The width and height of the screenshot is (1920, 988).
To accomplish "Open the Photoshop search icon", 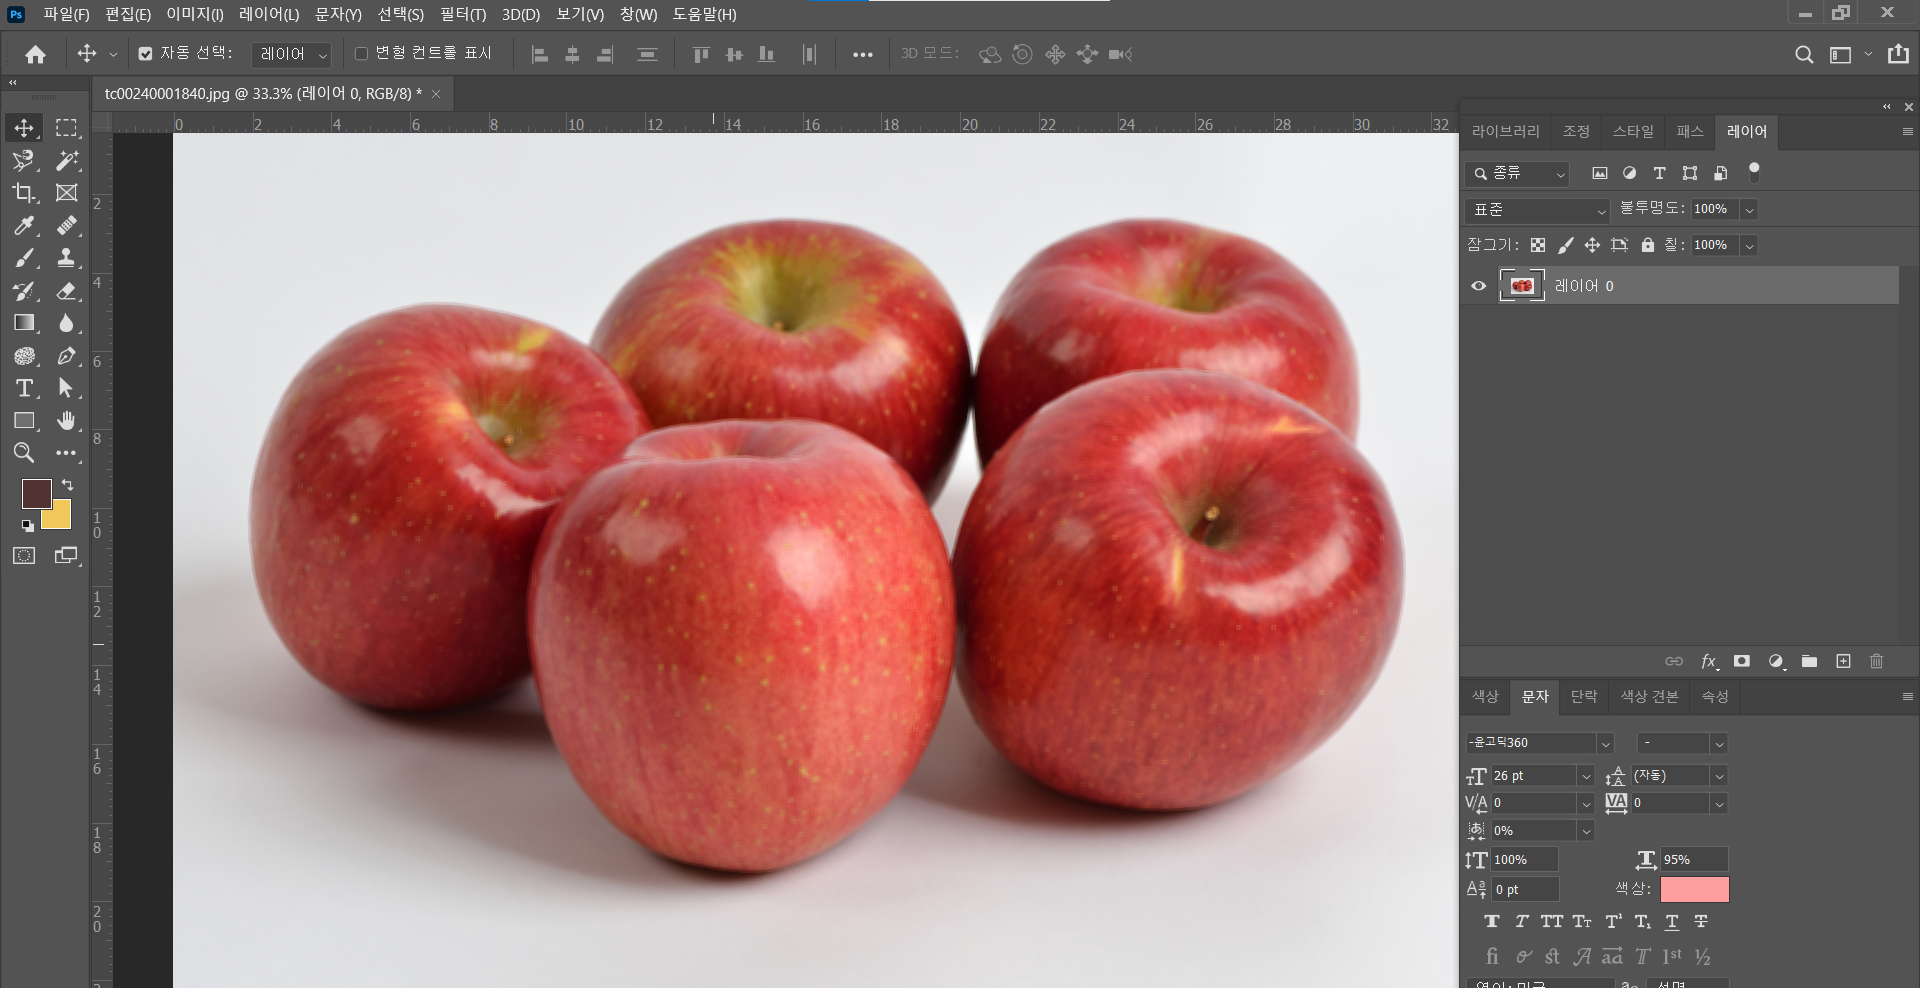I will tap(1804, 55).
